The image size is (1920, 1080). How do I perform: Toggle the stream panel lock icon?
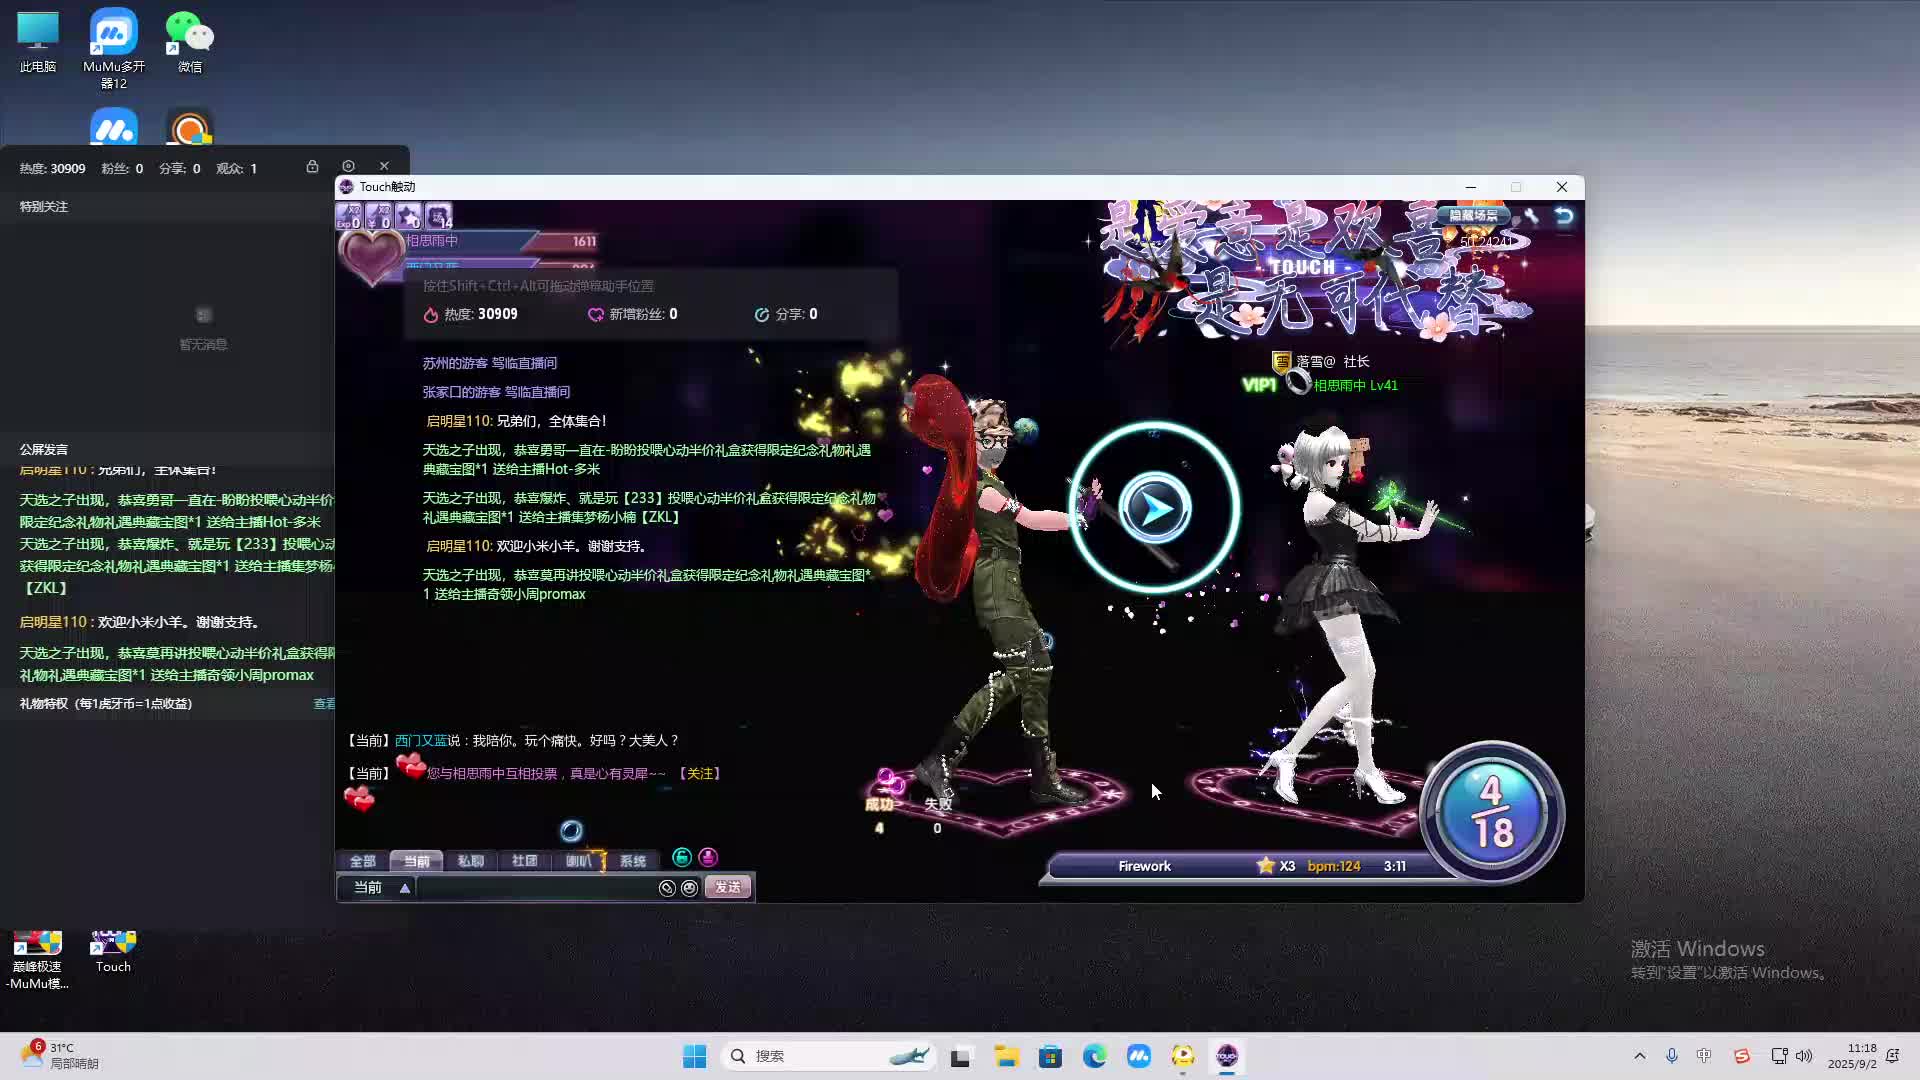(312, 167)
